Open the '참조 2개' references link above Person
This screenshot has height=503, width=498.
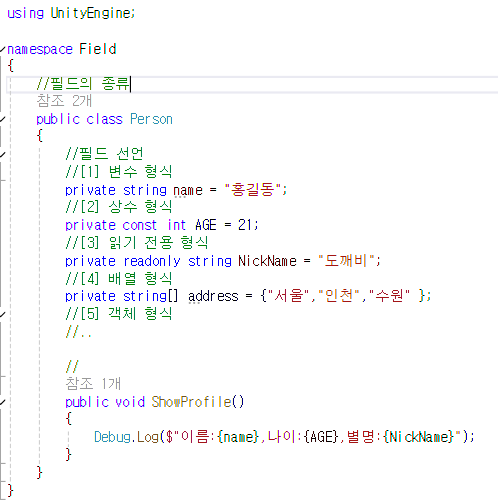click(64, 101)
